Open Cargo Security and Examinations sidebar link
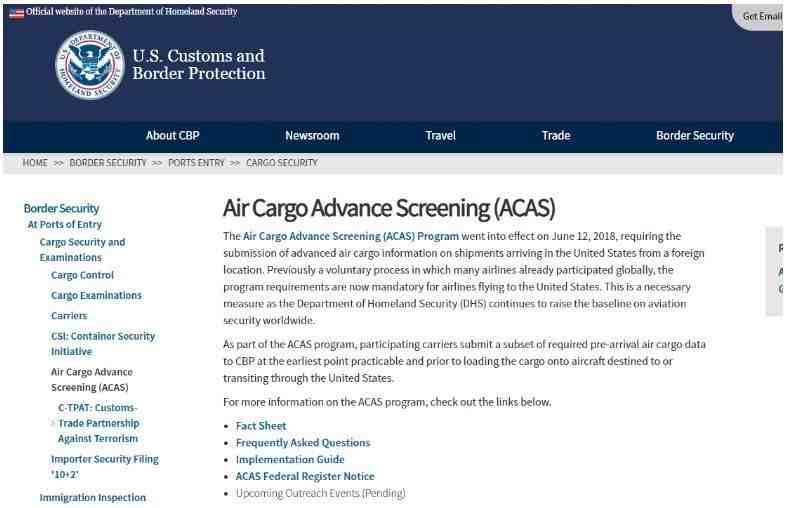The image size is (787, 508). [x=82, y=249]
